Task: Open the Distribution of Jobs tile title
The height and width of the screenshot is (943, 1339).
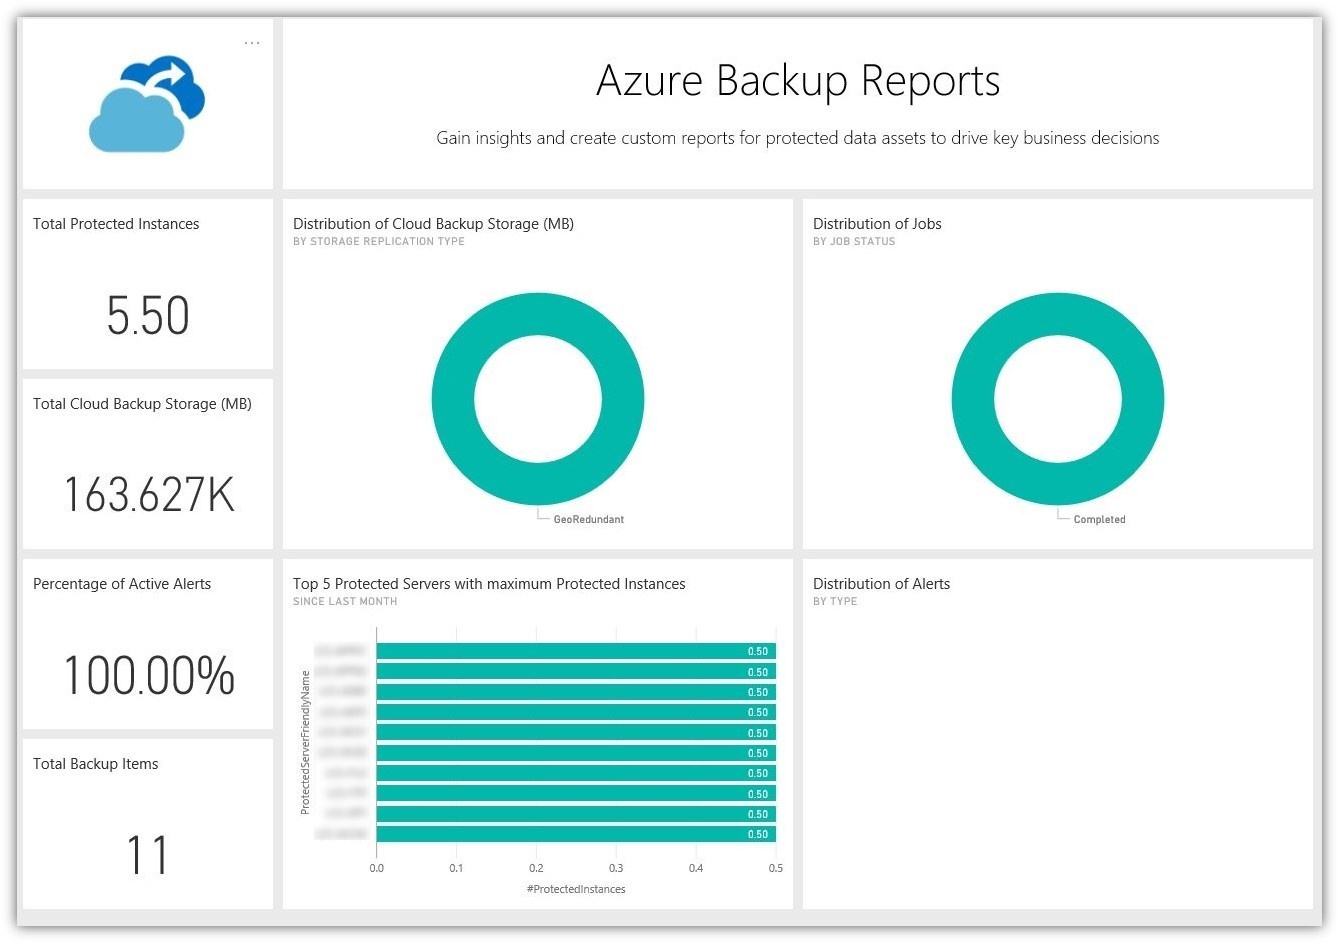Action: 877,224
